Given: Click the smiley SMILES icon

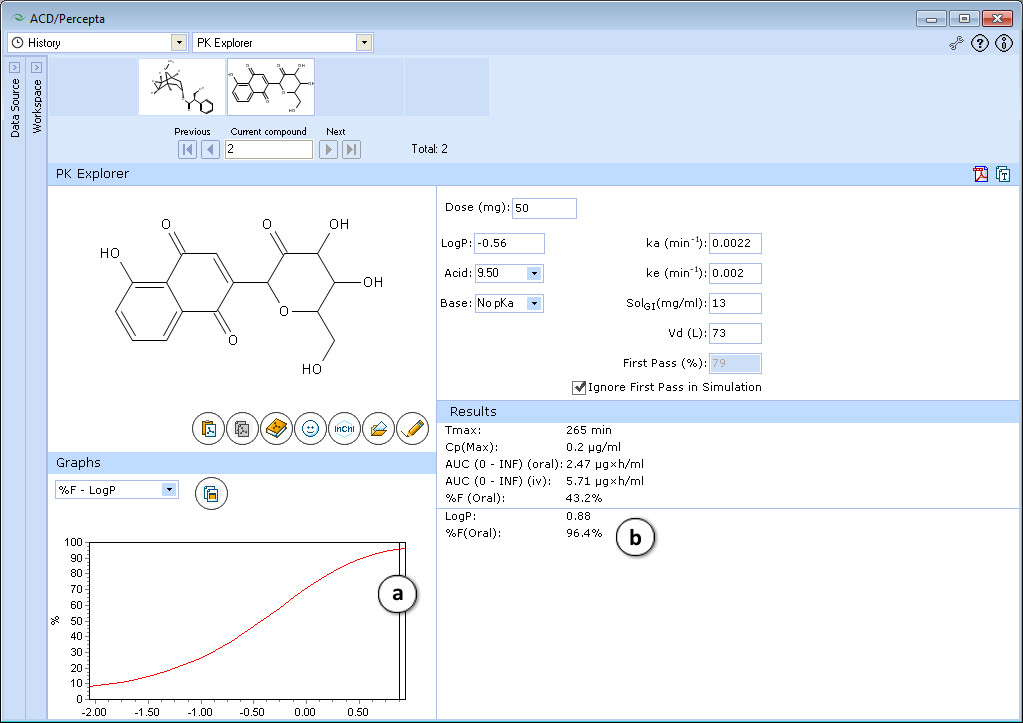Looking at the screenshot, I should pyautogui.click(x=311, y=429).
